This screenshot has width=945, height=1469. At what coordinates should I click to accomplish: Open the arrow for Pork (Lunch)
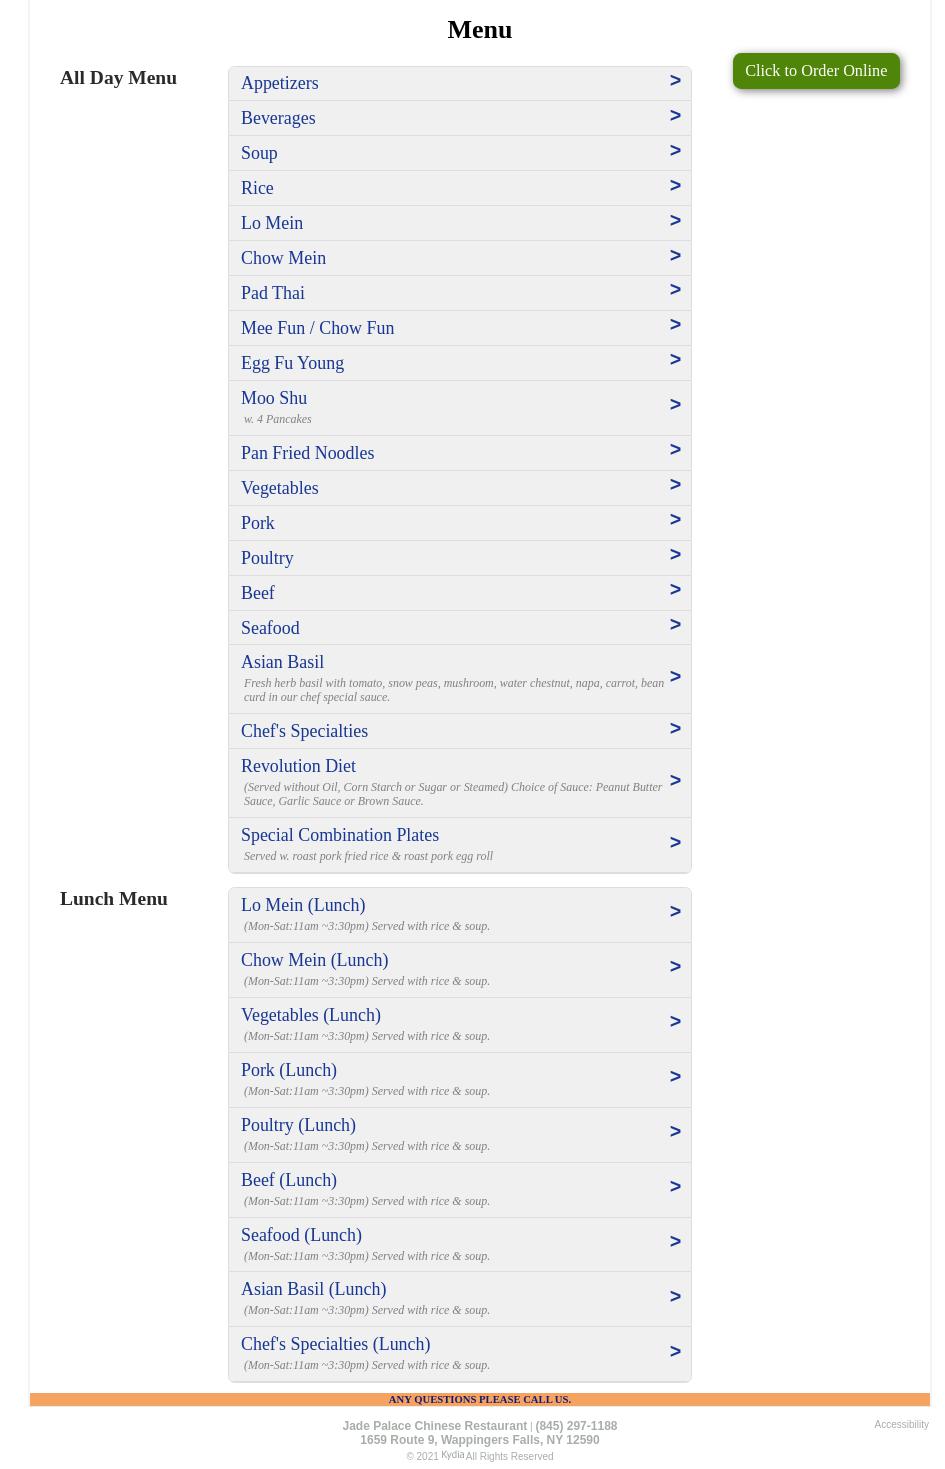(675, 1077)
